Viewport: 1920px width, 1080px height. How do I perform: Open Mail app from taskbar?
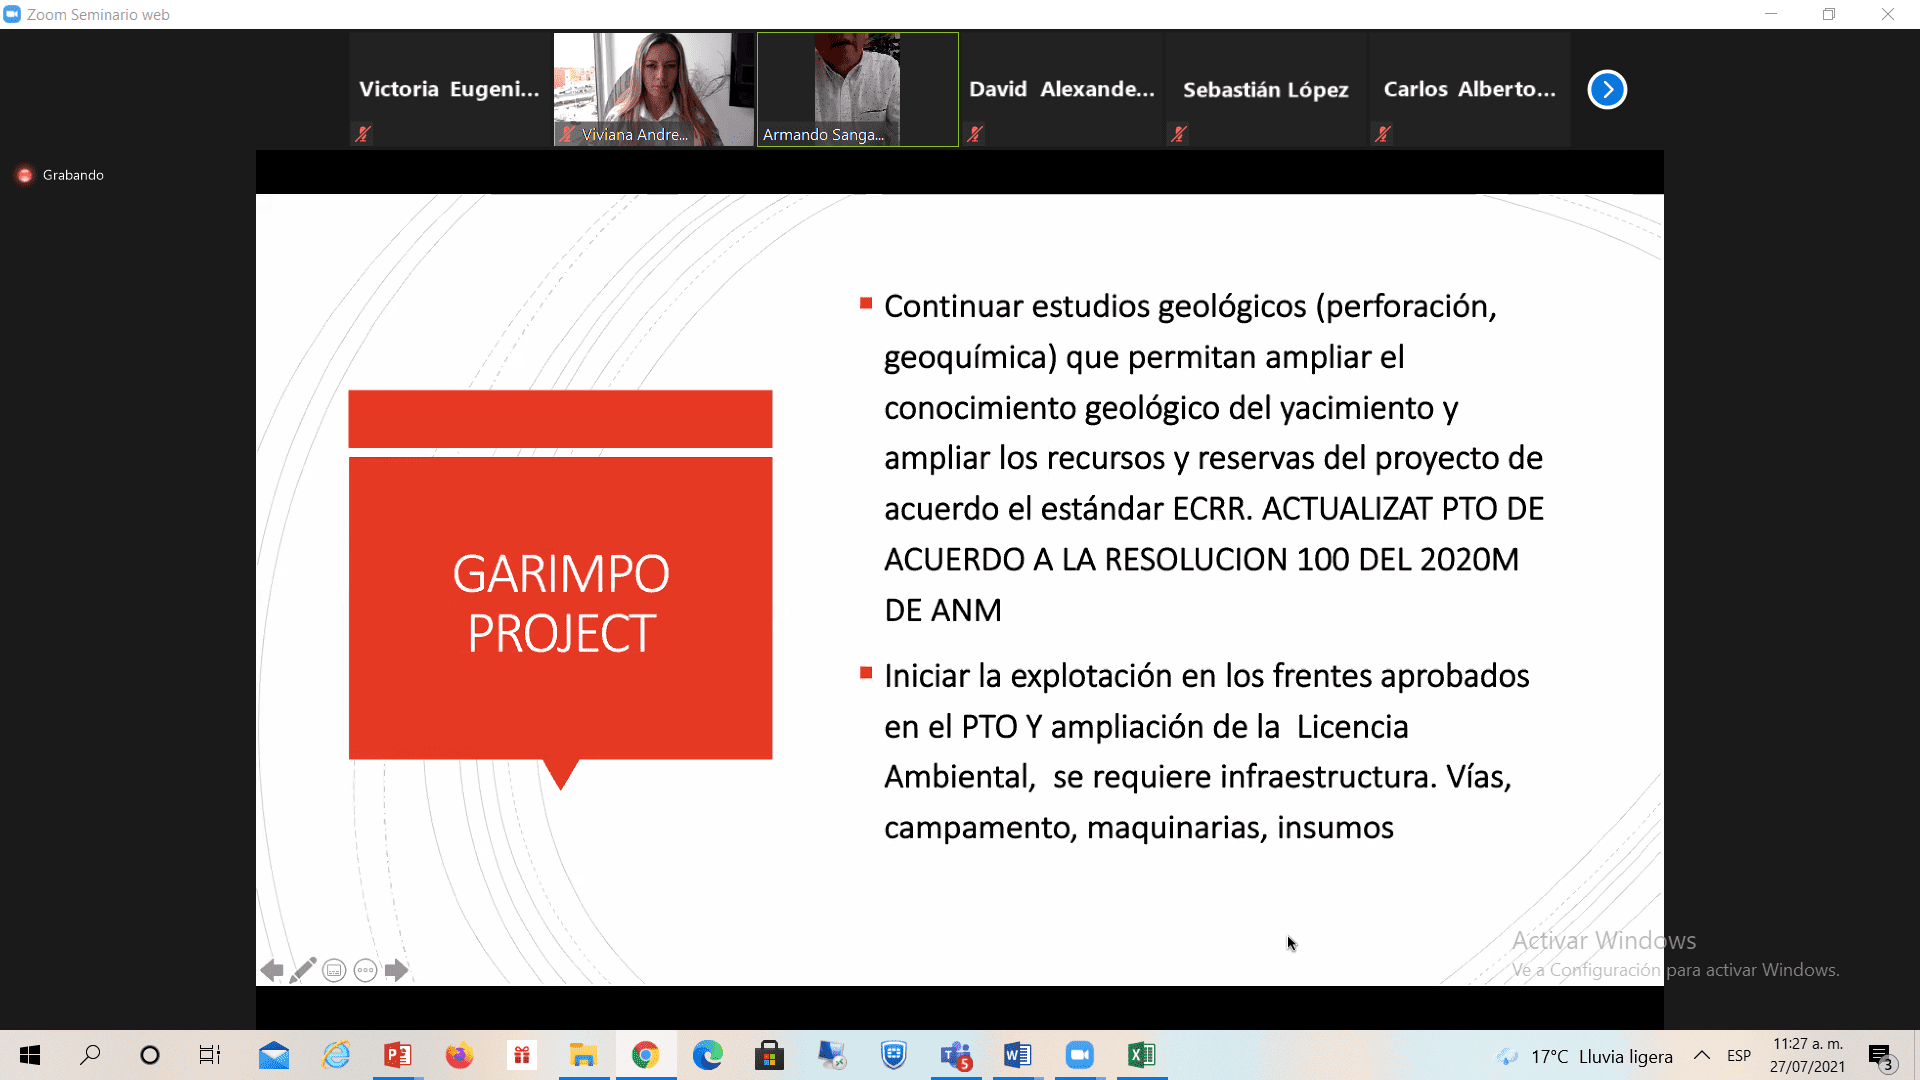(273, 1055)
